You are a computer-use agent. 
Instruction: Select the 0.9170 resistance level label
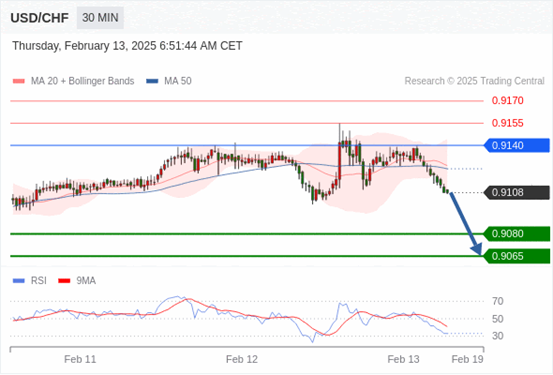click(x=508, y=101)
